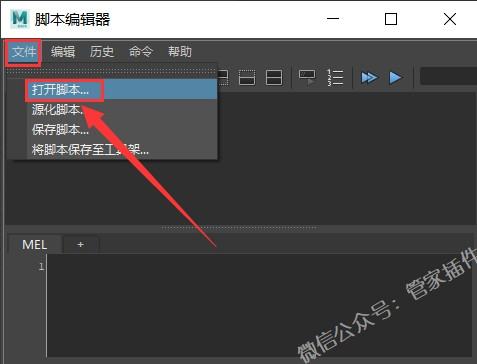477x364 pixels.
Task: Click the Execute All double-arrow icon
Action: 369,78
